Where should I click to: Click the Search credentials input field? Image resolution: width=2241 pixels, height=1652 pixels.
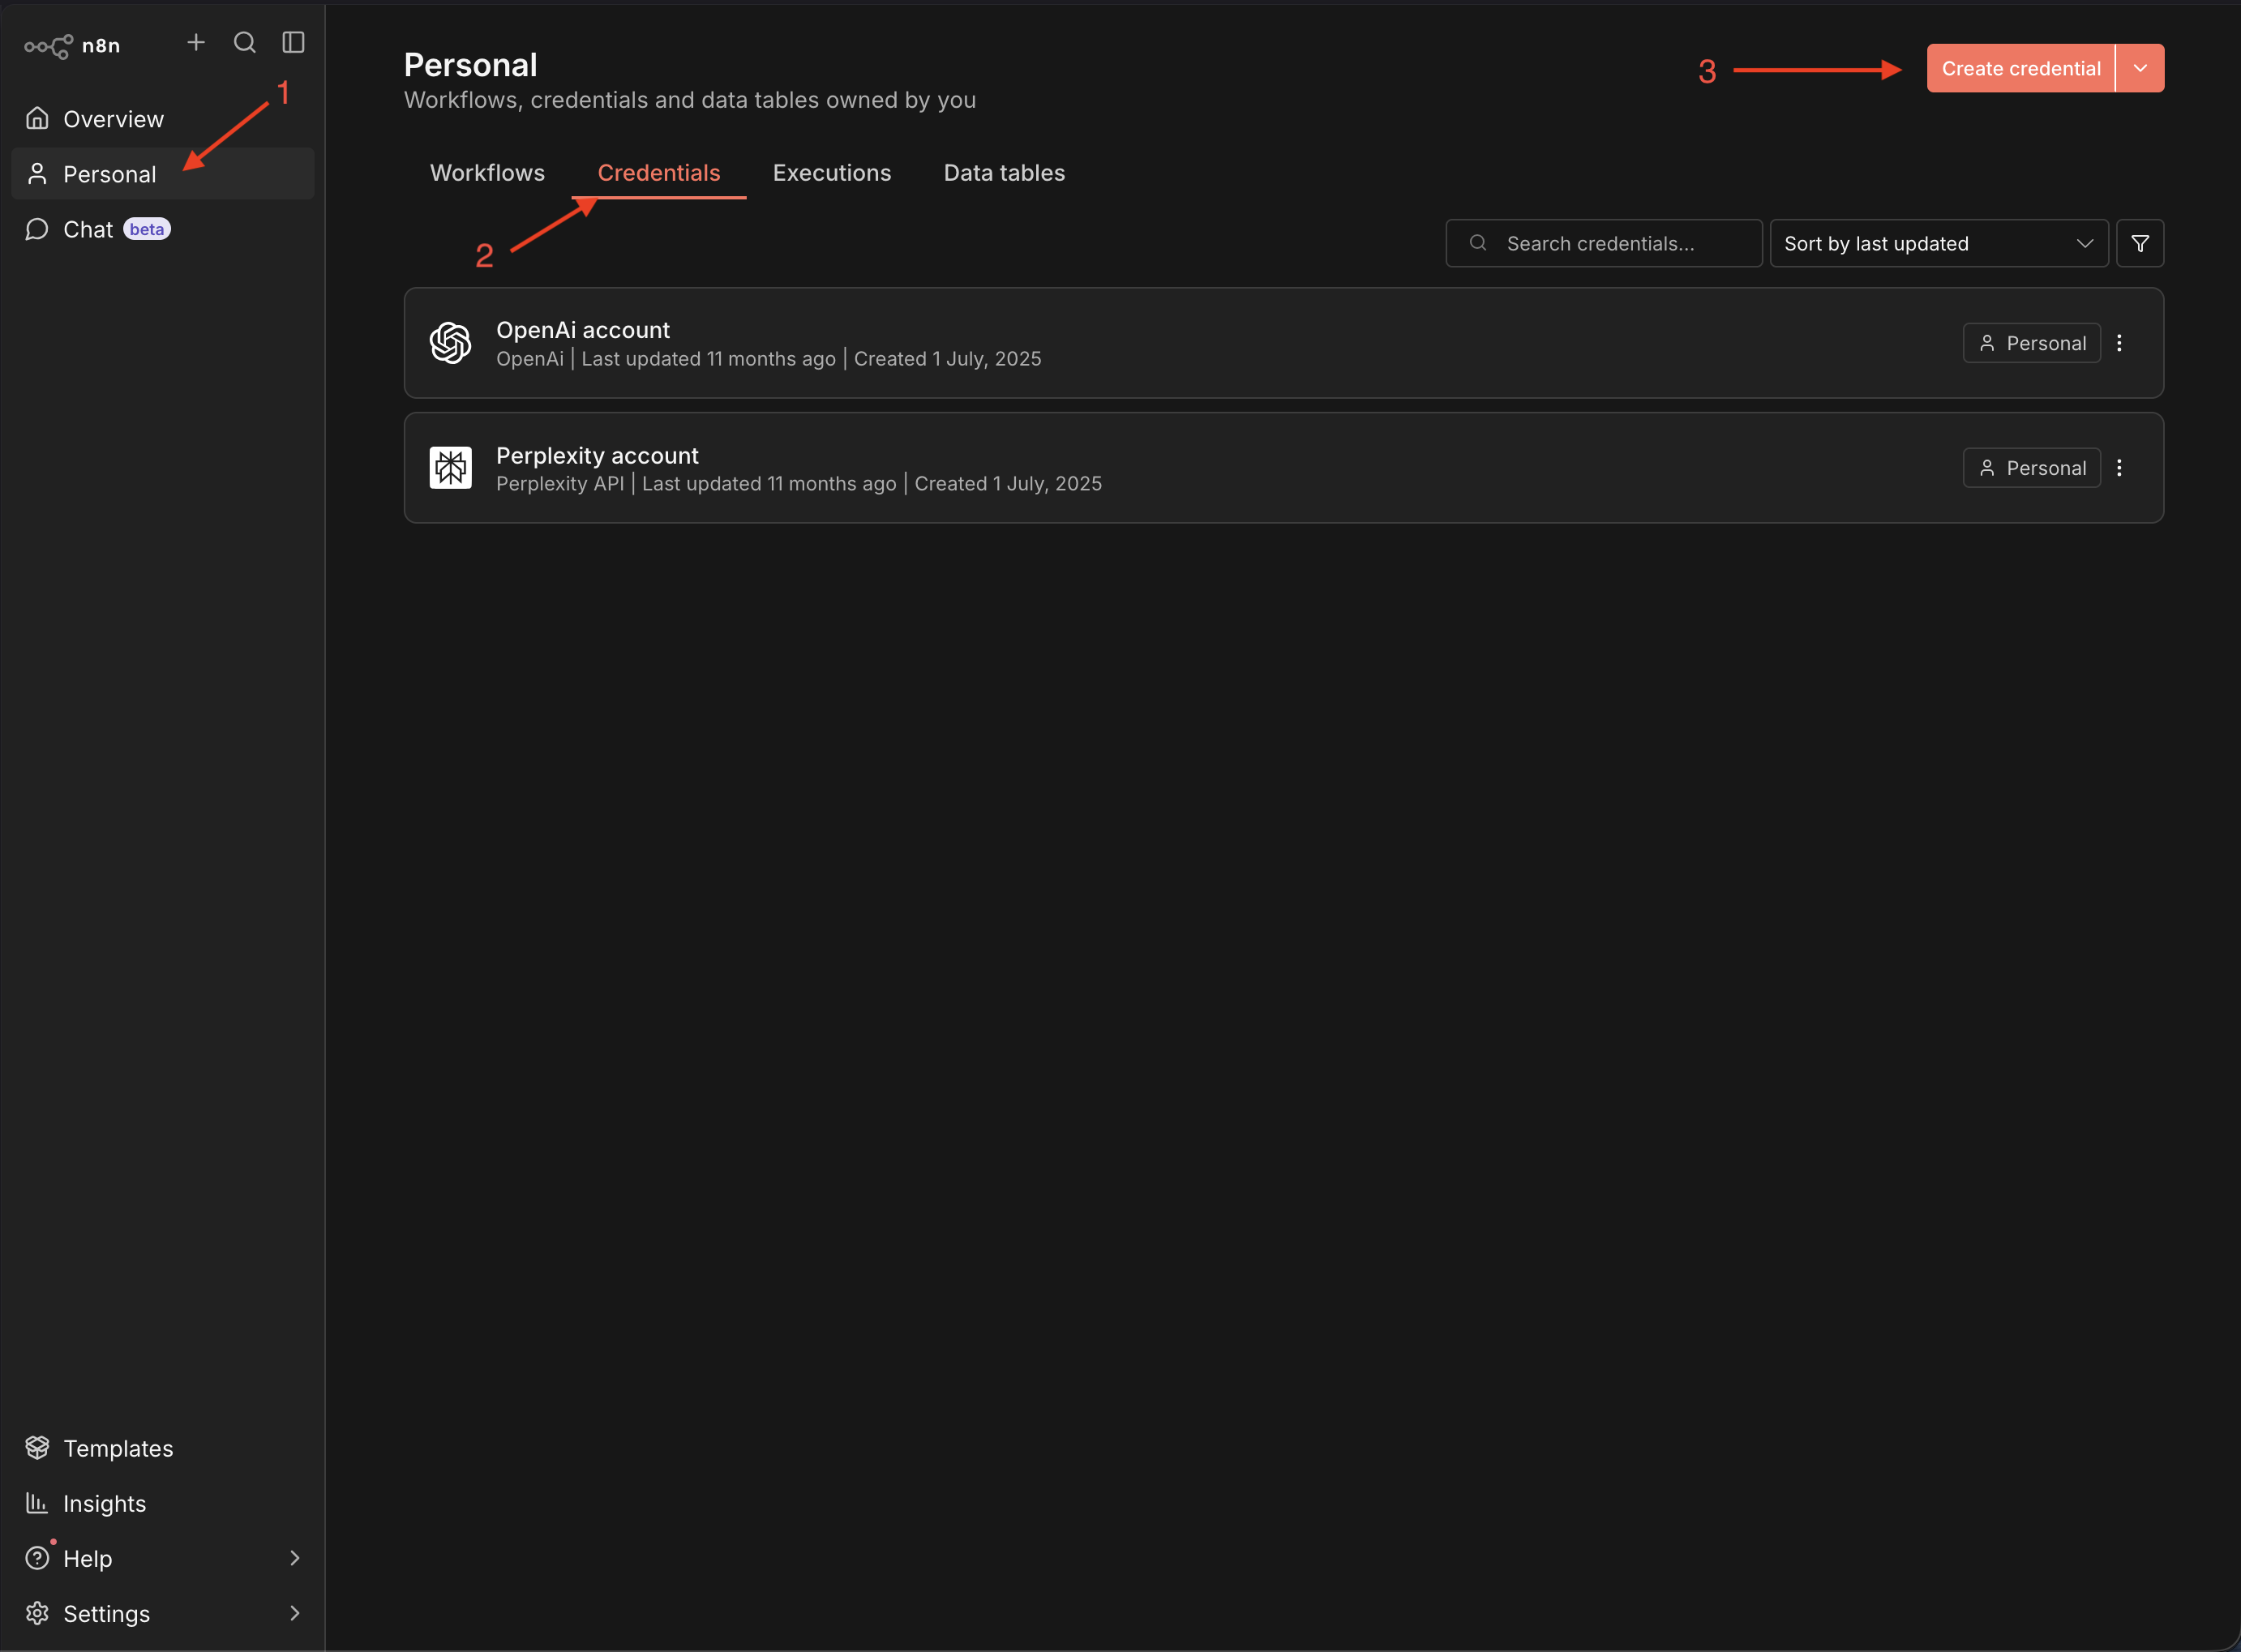click(x=1603, y=243)
